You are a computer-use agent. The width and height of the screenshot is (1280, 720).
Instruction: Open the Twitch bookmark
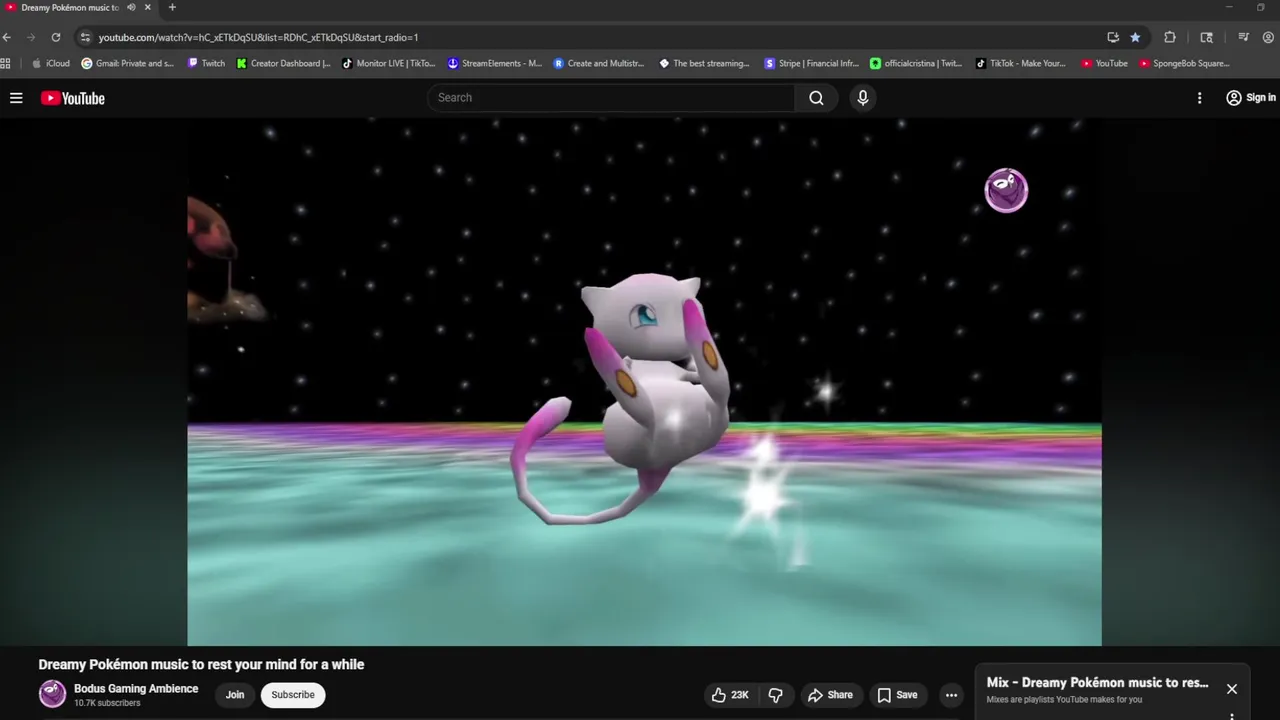point(206,63)
